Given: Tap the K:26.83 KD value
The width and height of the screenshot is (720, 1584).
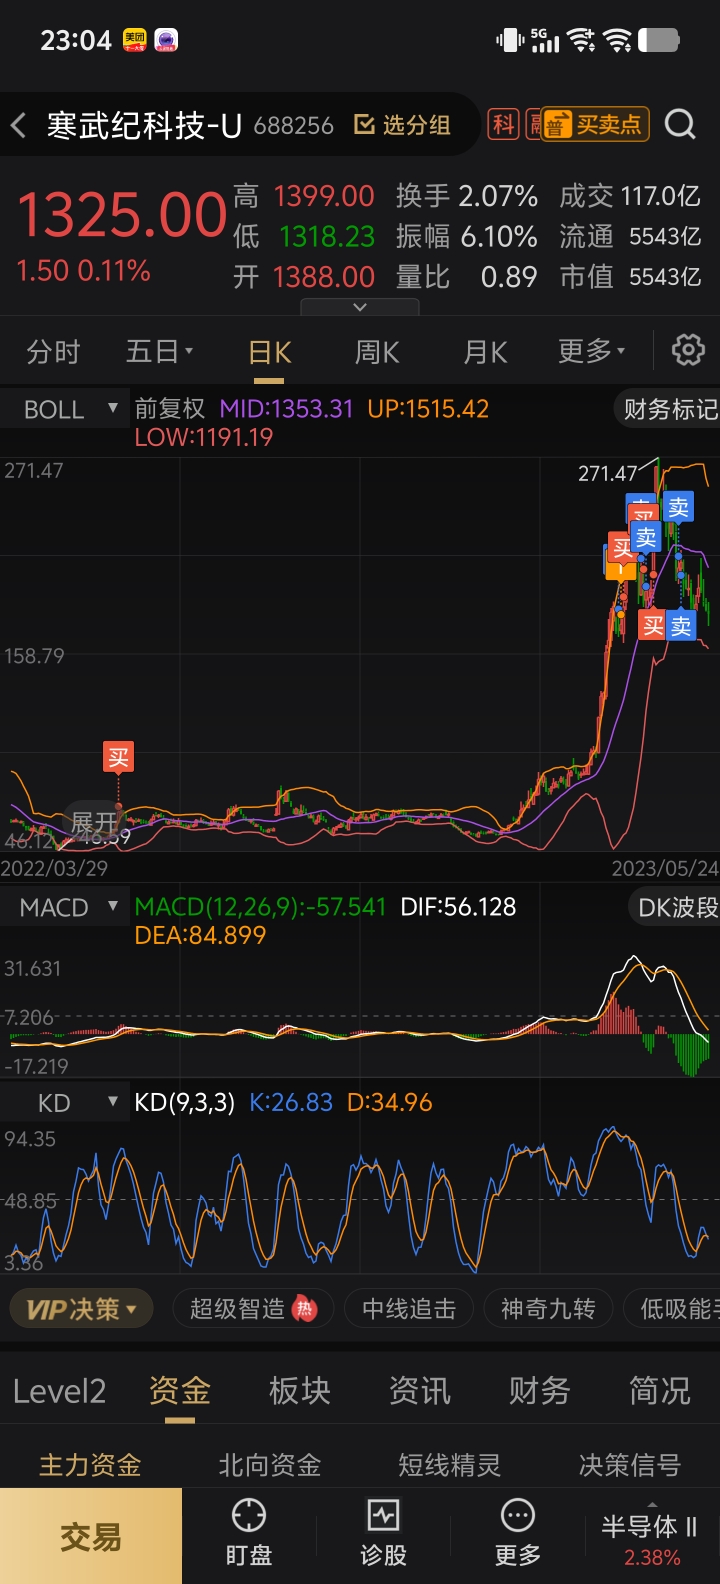Looking at the screenshot, I should (291, 1102).
